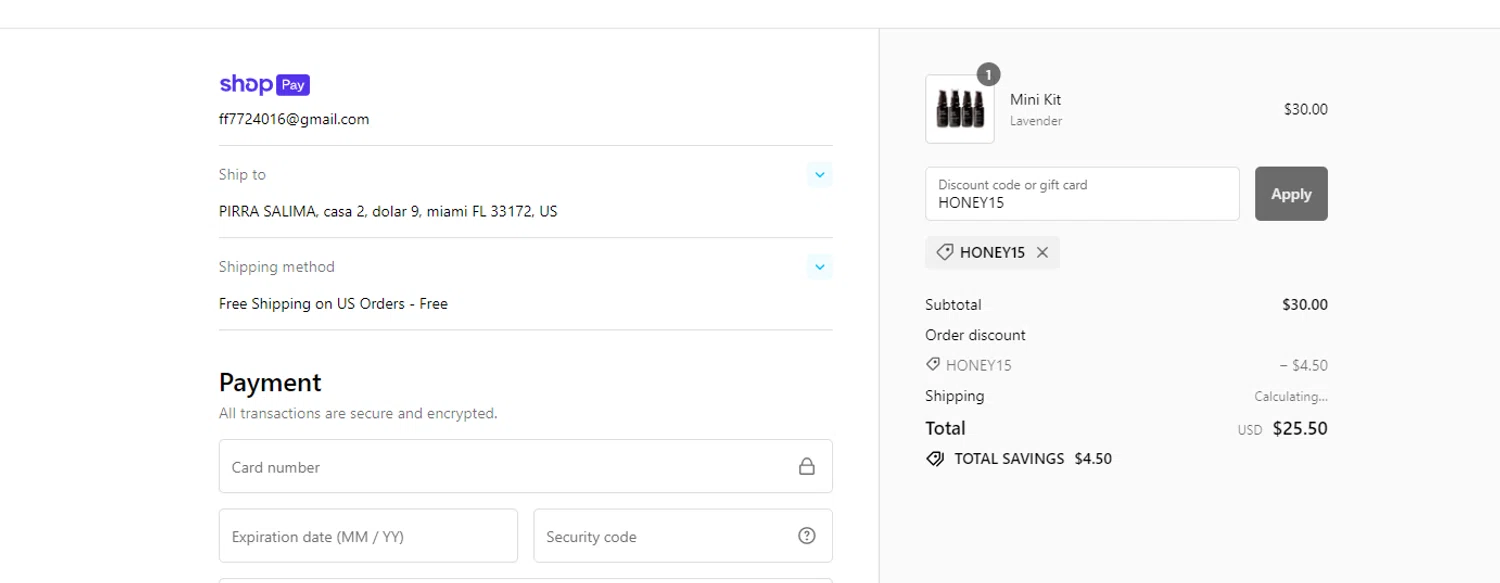Click the quantity badge on Mini Kit
1500x583 pixels.
[x=988, y=75]
